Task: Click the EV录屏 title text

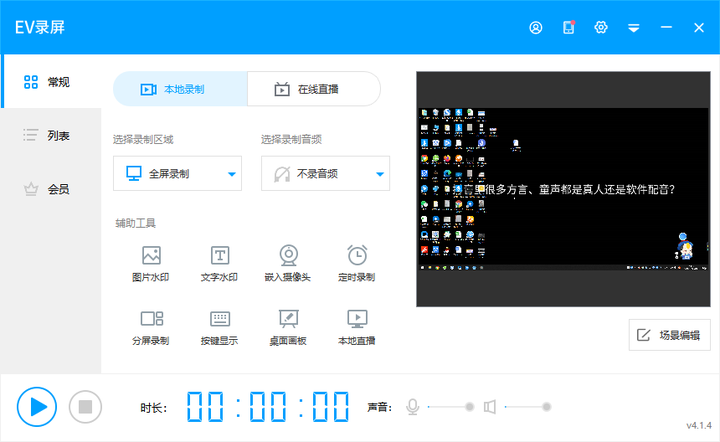Action: click(40, 28)
